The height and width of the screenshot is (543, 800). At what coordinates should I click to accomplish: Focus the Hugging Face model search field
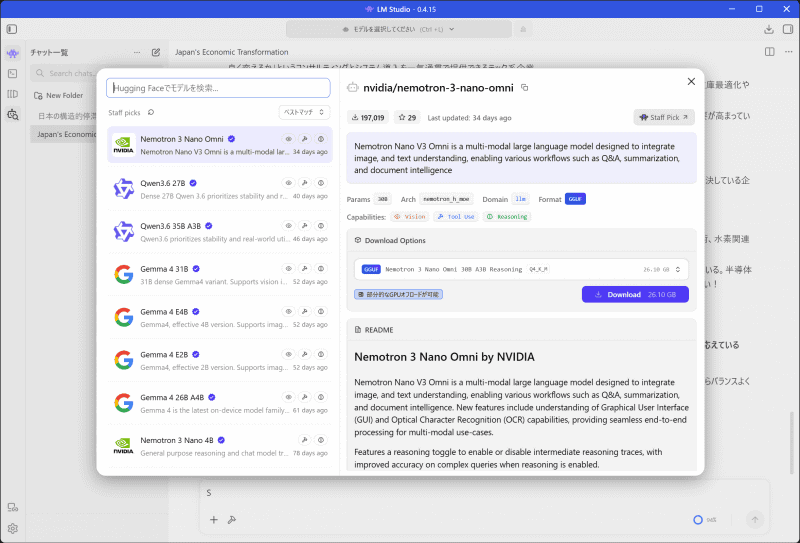tap(218, 88)
